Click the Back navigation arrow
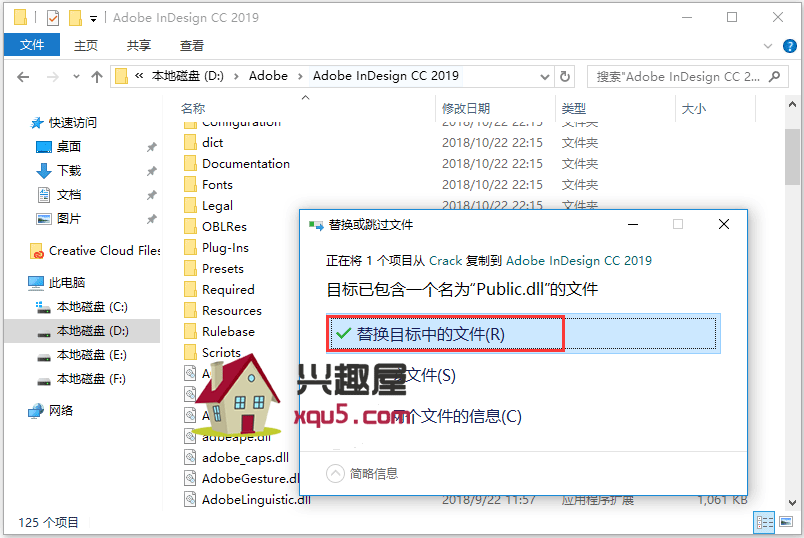Image resolution: width=804 pixels, height=538 pixels. [x=23, y=77]
